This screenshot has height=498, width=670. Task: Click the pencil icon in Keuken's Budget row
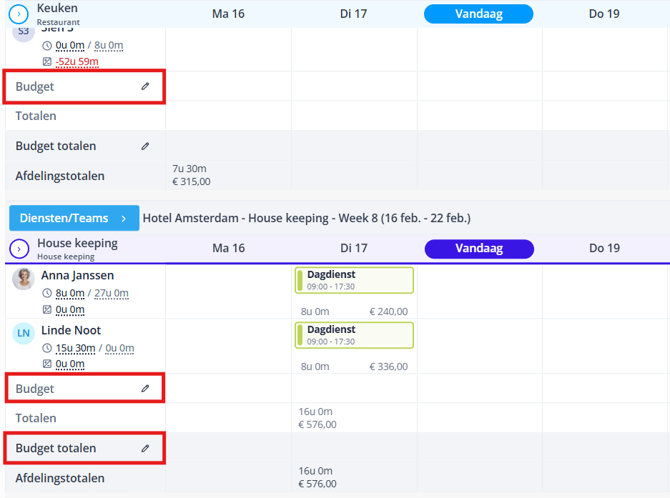[x=145, y=87]
